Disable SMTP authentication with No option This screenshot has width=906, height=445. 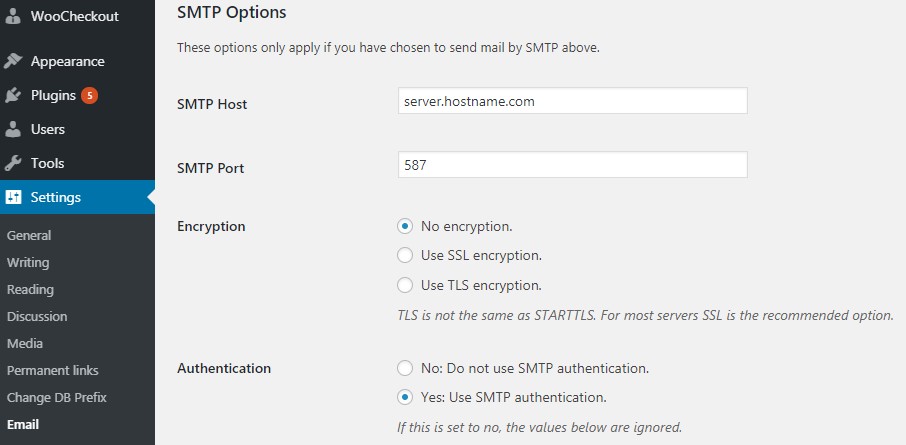[405, 368]
